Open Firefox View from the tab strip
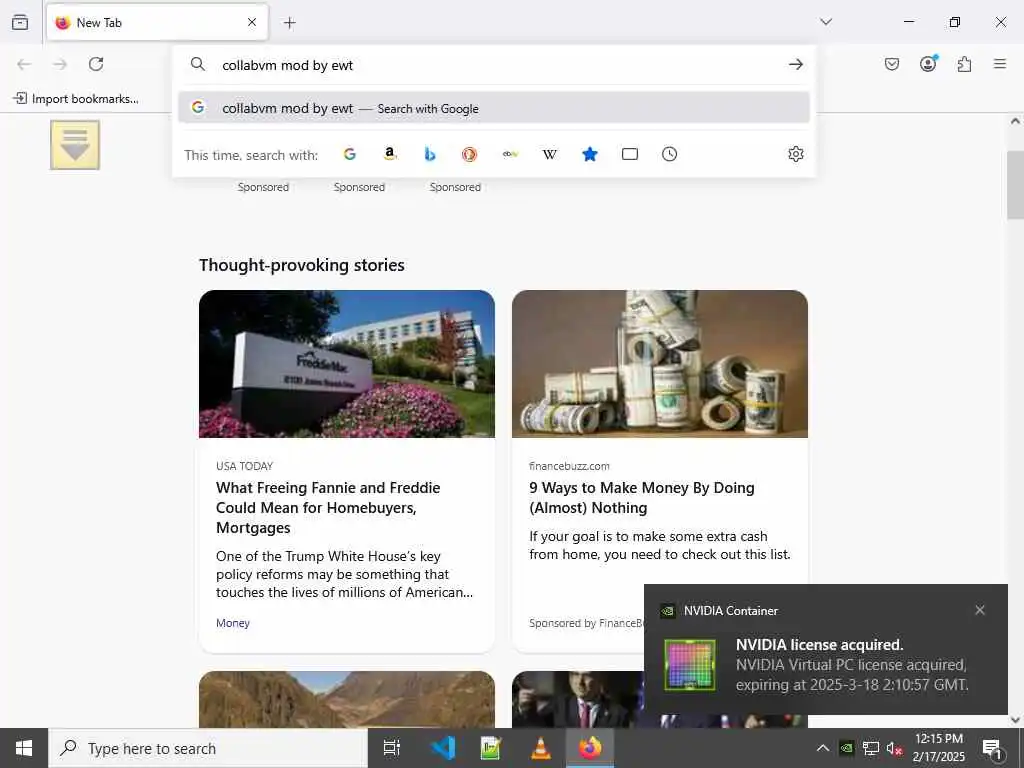 point(20,22)
